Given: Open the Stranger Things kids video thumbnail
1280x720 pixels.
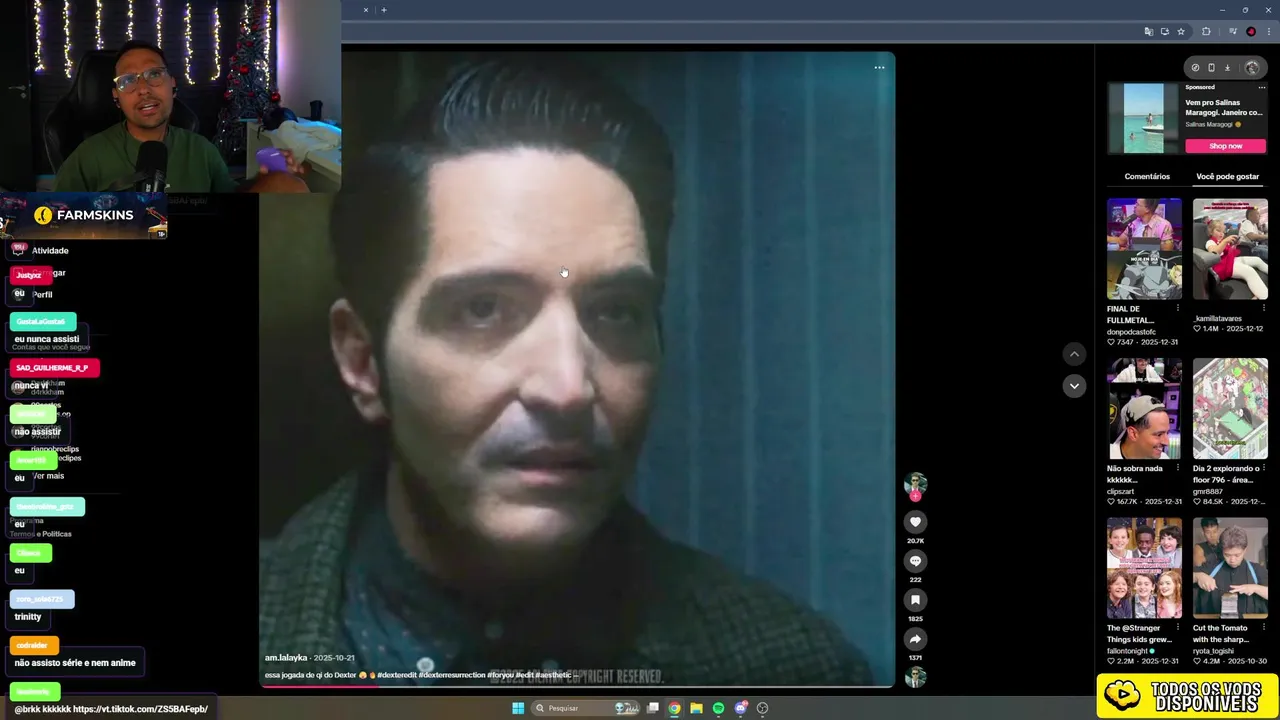Looking at the screenshot, I should point(1144,568).
